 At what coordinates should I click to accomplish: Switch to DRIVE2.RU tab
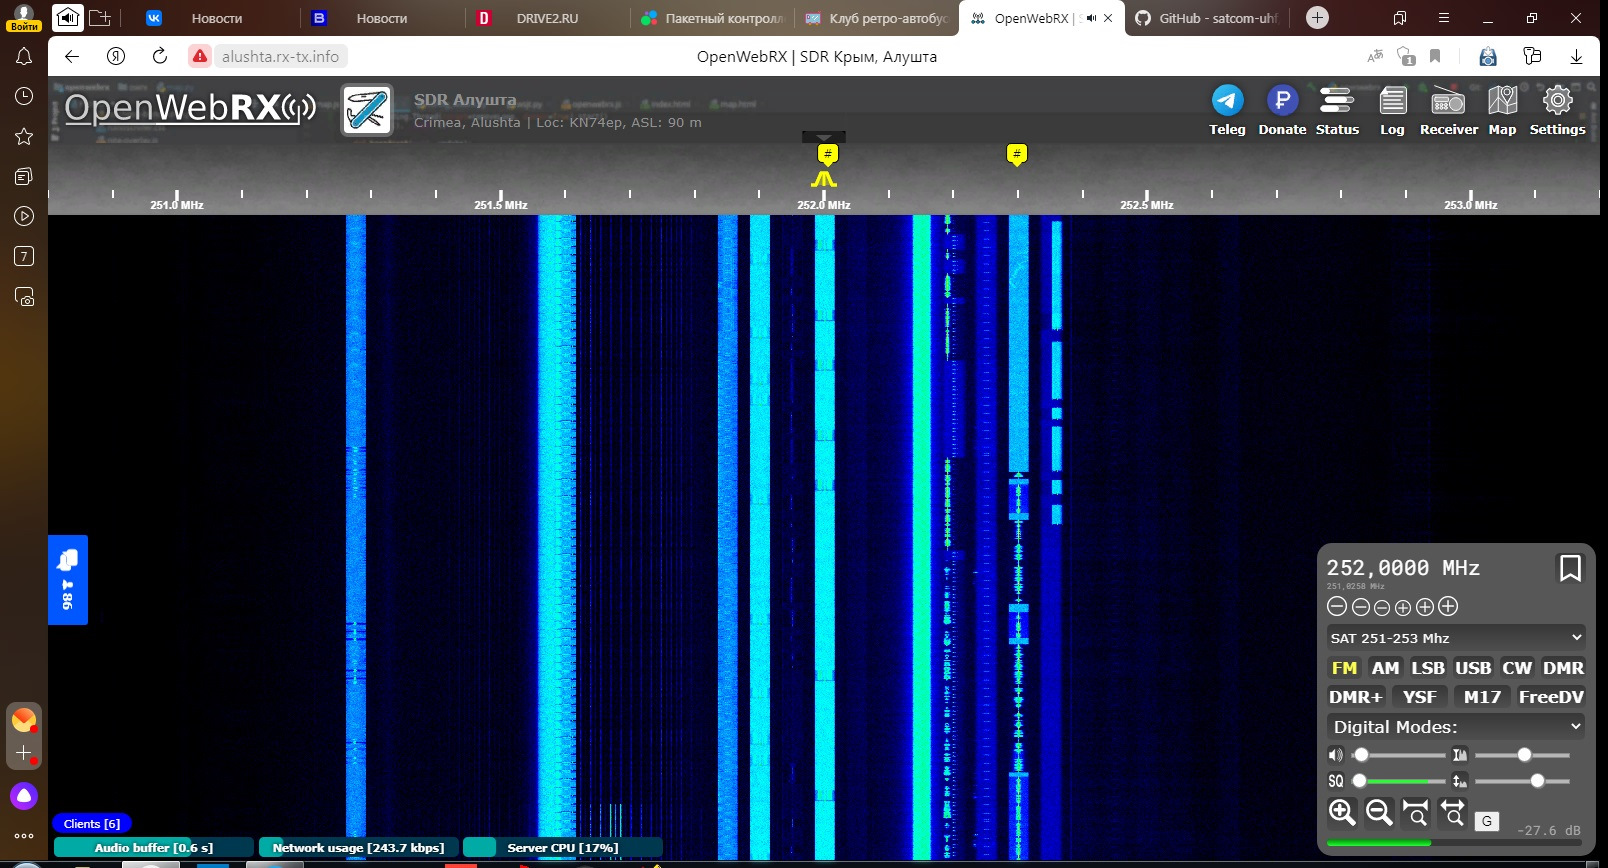(x=546, y=18)
